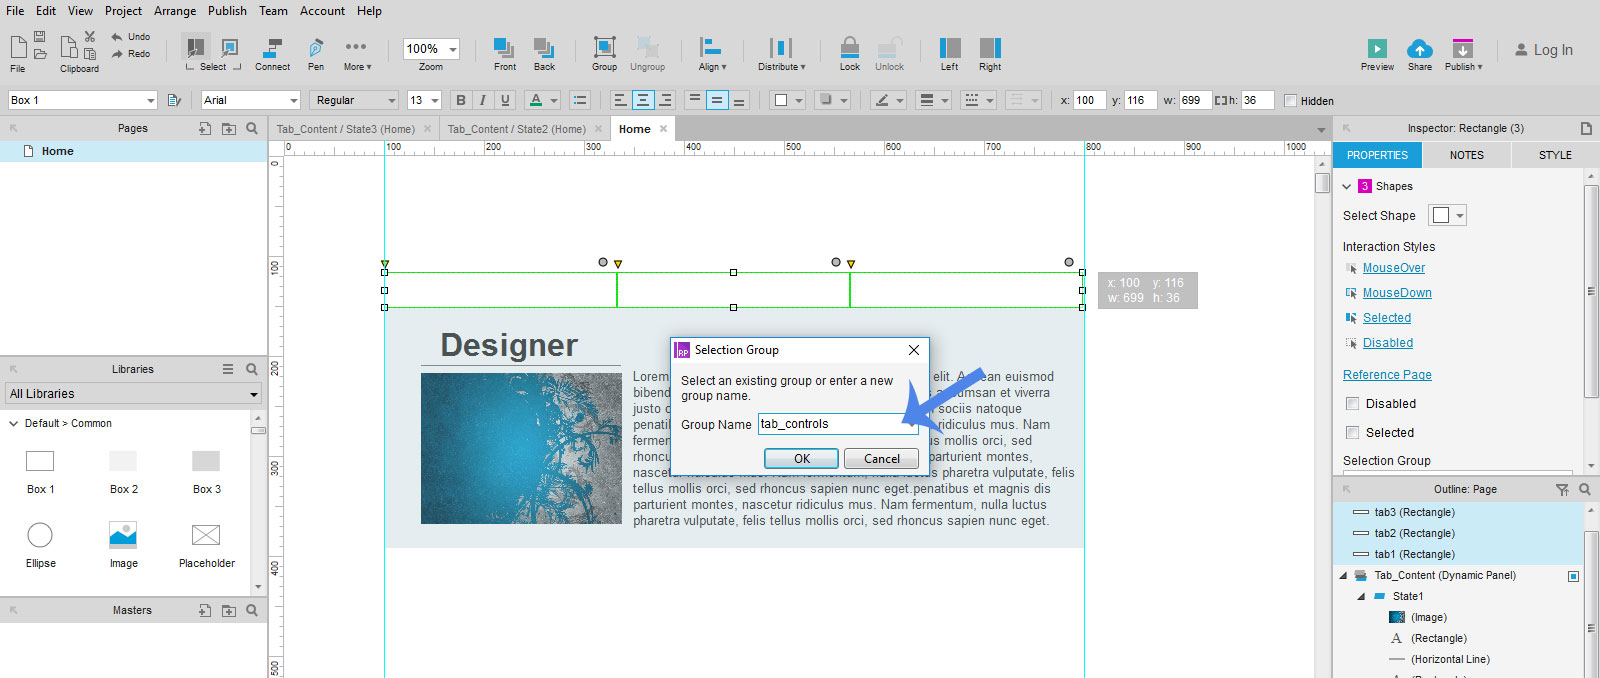1600x678 pixels.
Task: Open the Project menu
Action: 123,11
